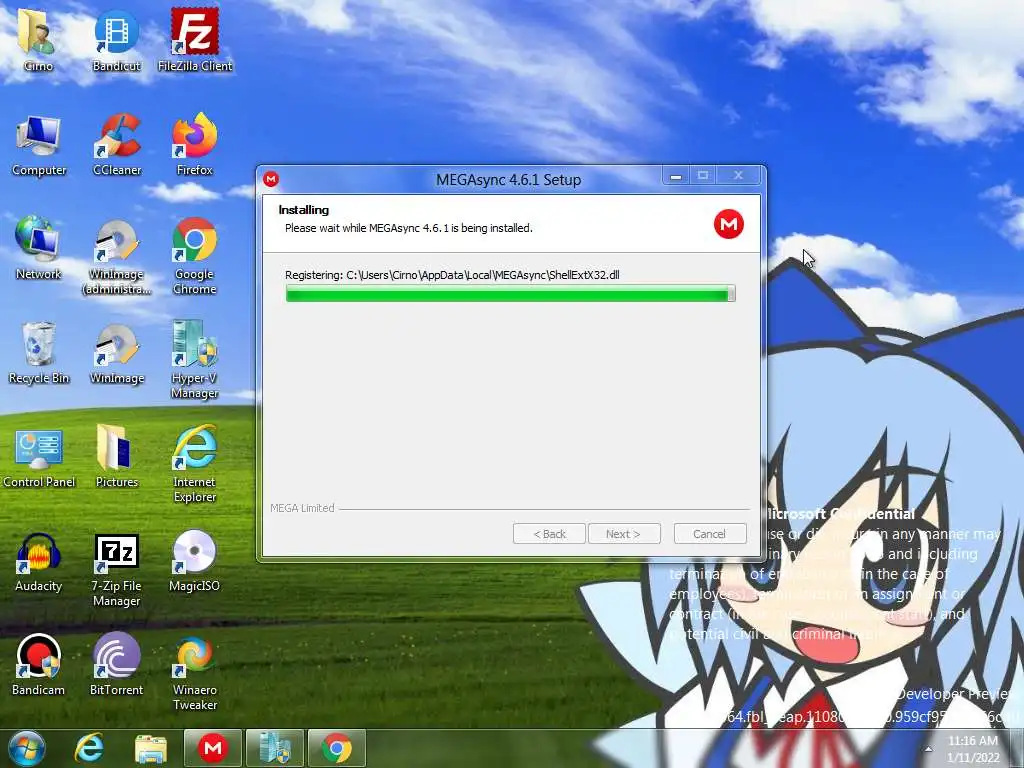Launch Winaero Tweaker shortcut

195,673
